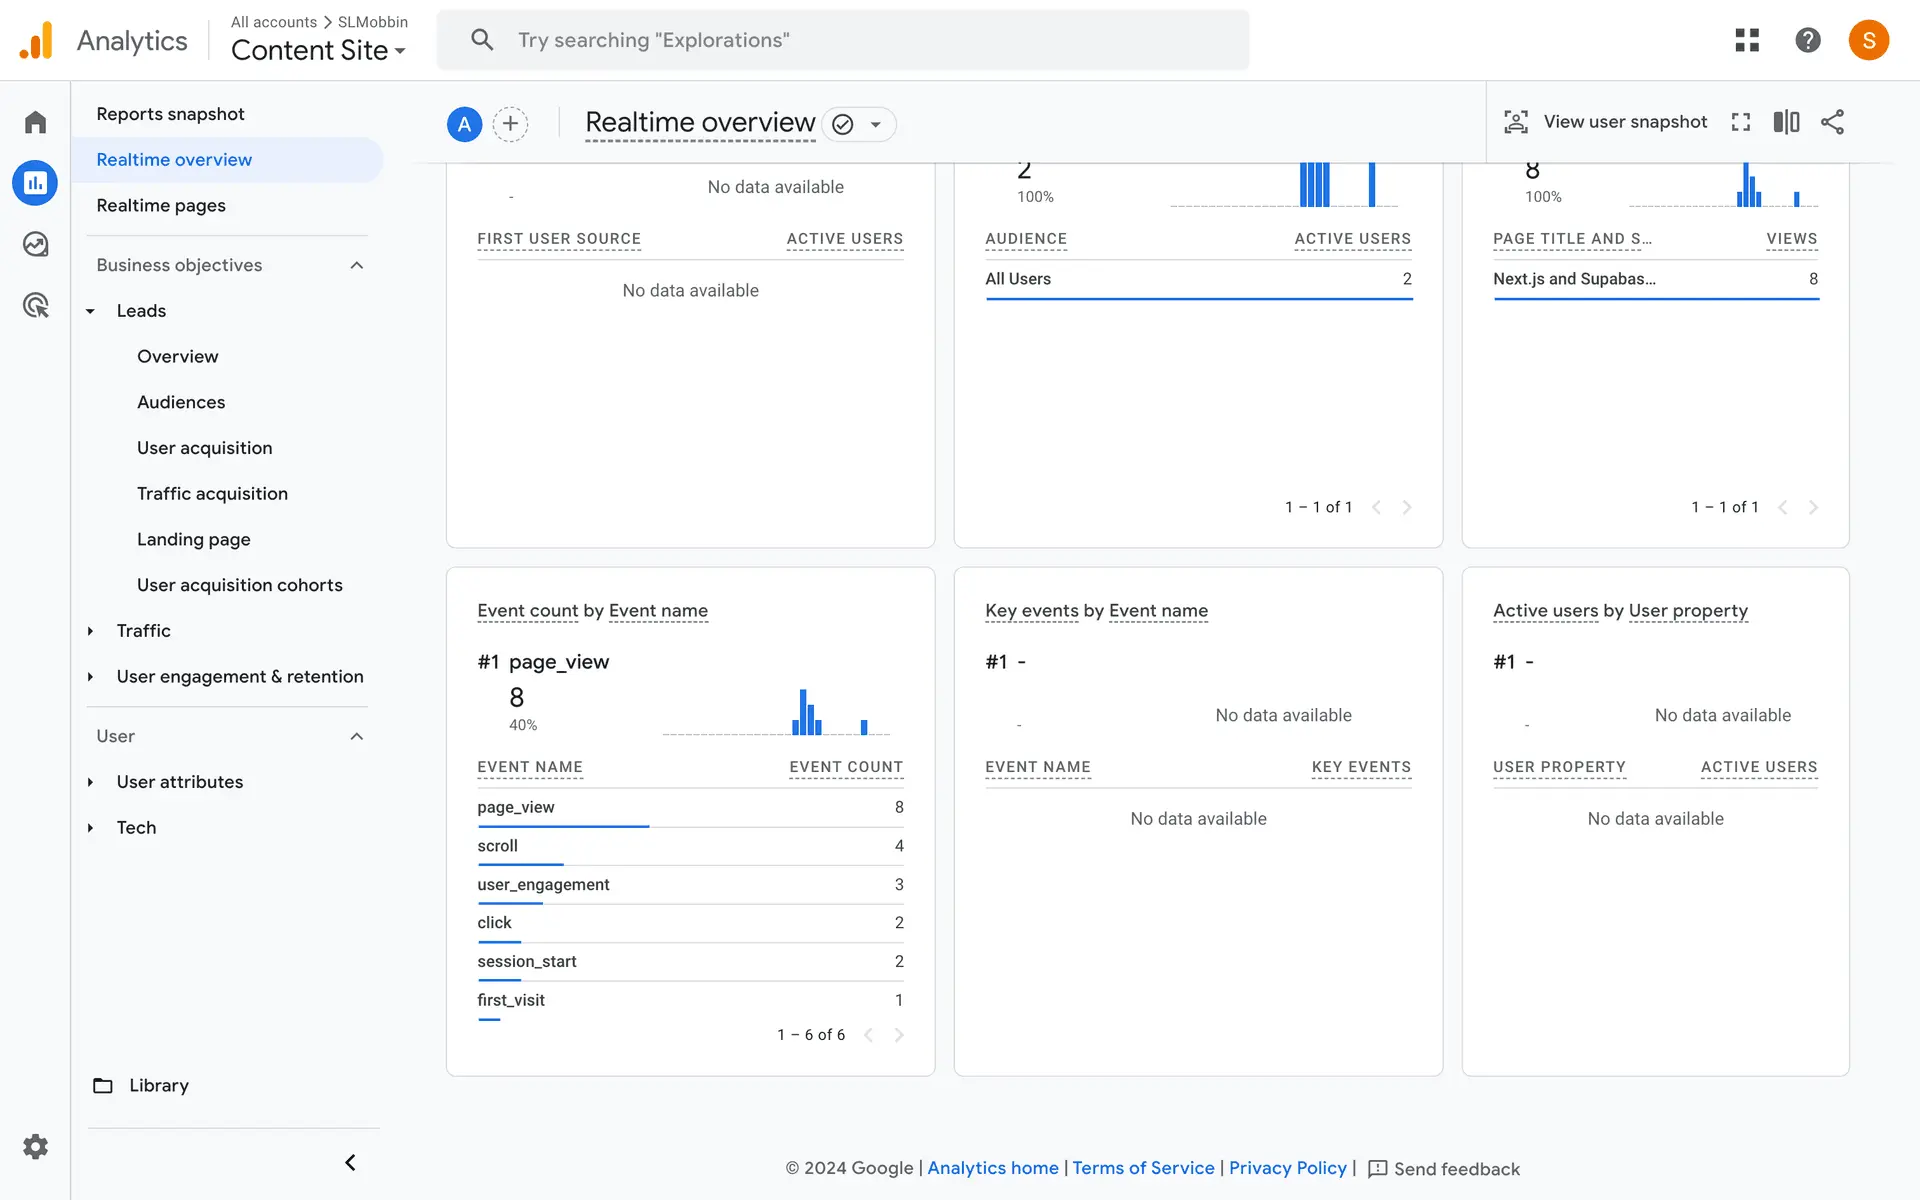Open Admin settings gear icon
This screenshot has height=1200, width=1920.
[x=36, y=1146]
